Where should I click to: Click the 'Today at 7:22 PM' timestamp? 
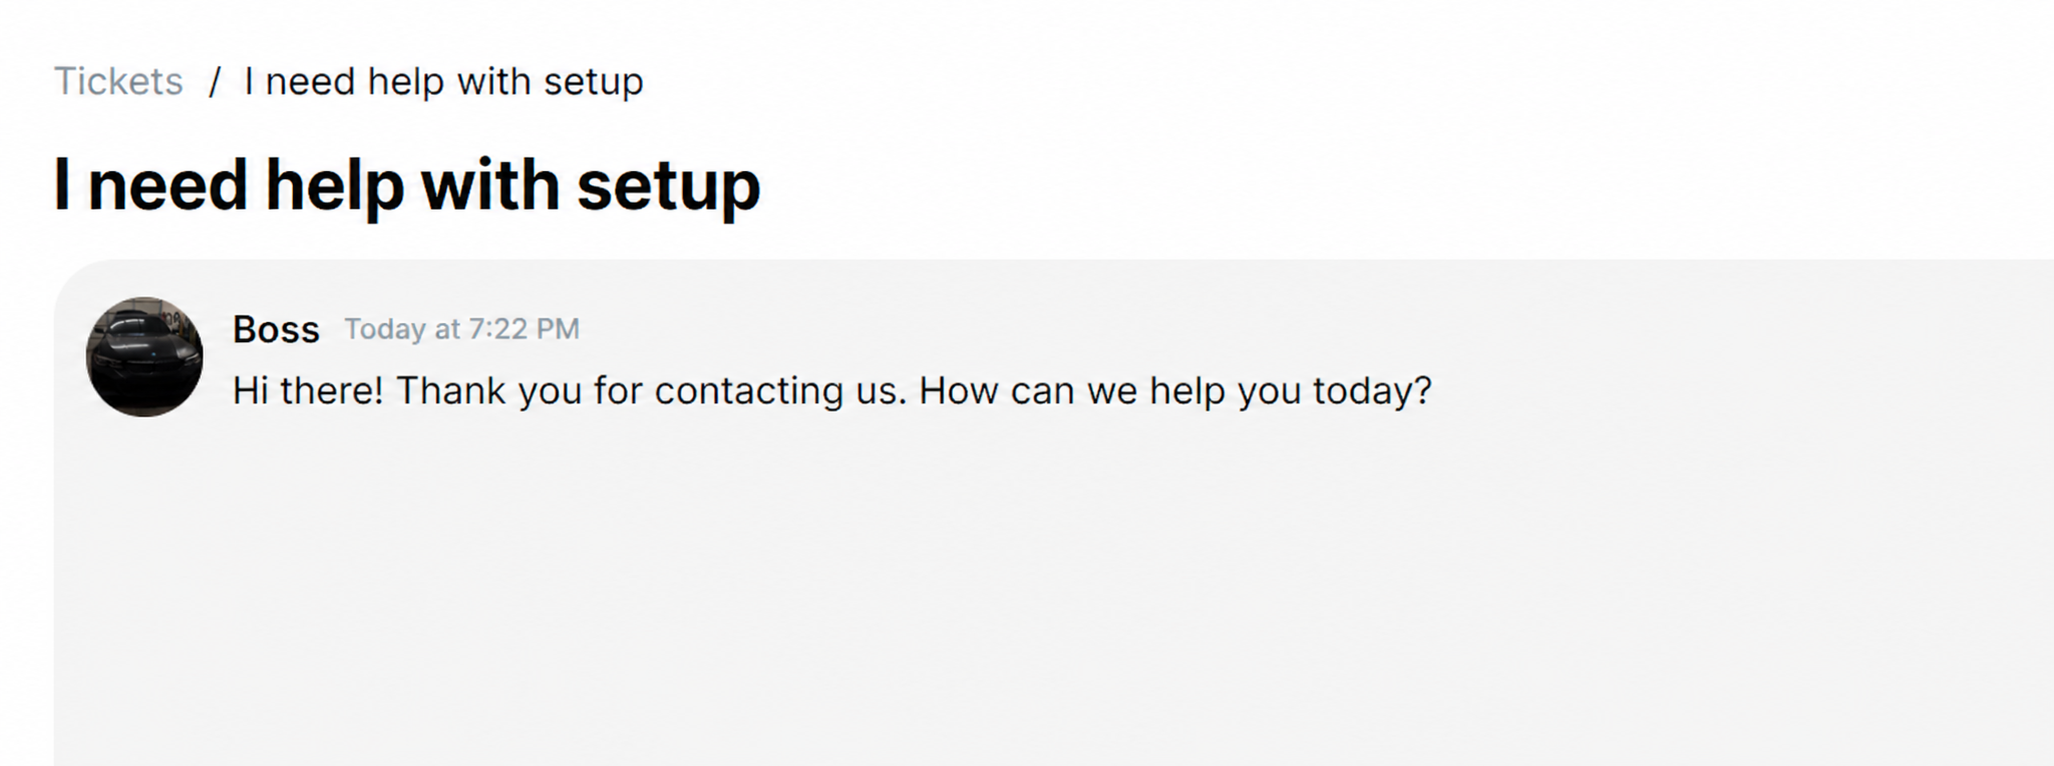pyautogui.click(x=461, y=329)
